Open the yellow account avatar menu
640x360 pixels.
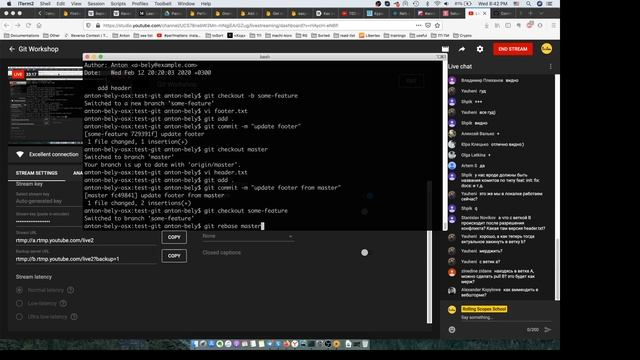pos(546,49)
